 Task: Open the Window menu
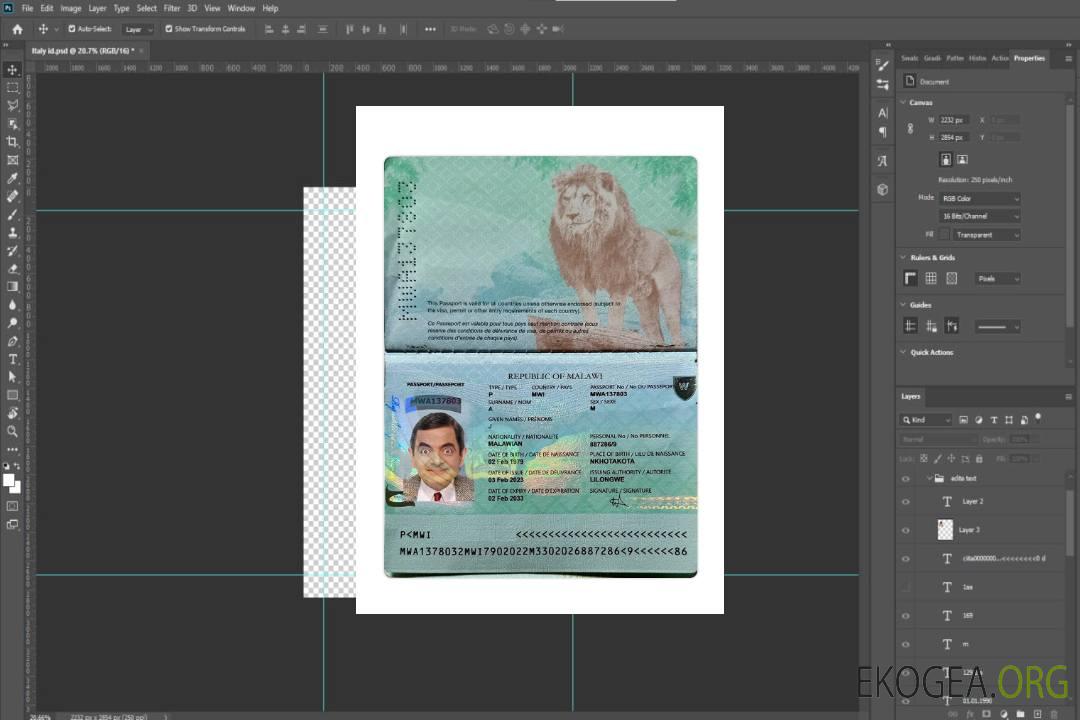(241, 8)
